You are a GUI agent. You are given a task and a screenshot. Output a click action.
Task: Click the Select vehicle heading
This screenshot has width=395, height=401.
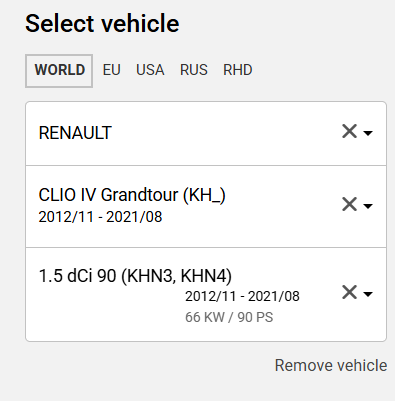tap(102, 23)
